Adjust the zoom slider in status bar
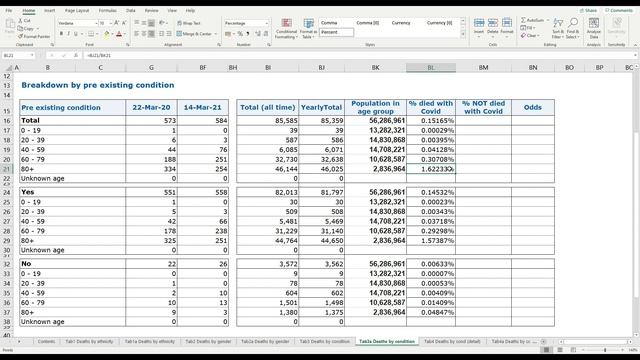This screenshot has width=640, height=360. coord(604,350)
